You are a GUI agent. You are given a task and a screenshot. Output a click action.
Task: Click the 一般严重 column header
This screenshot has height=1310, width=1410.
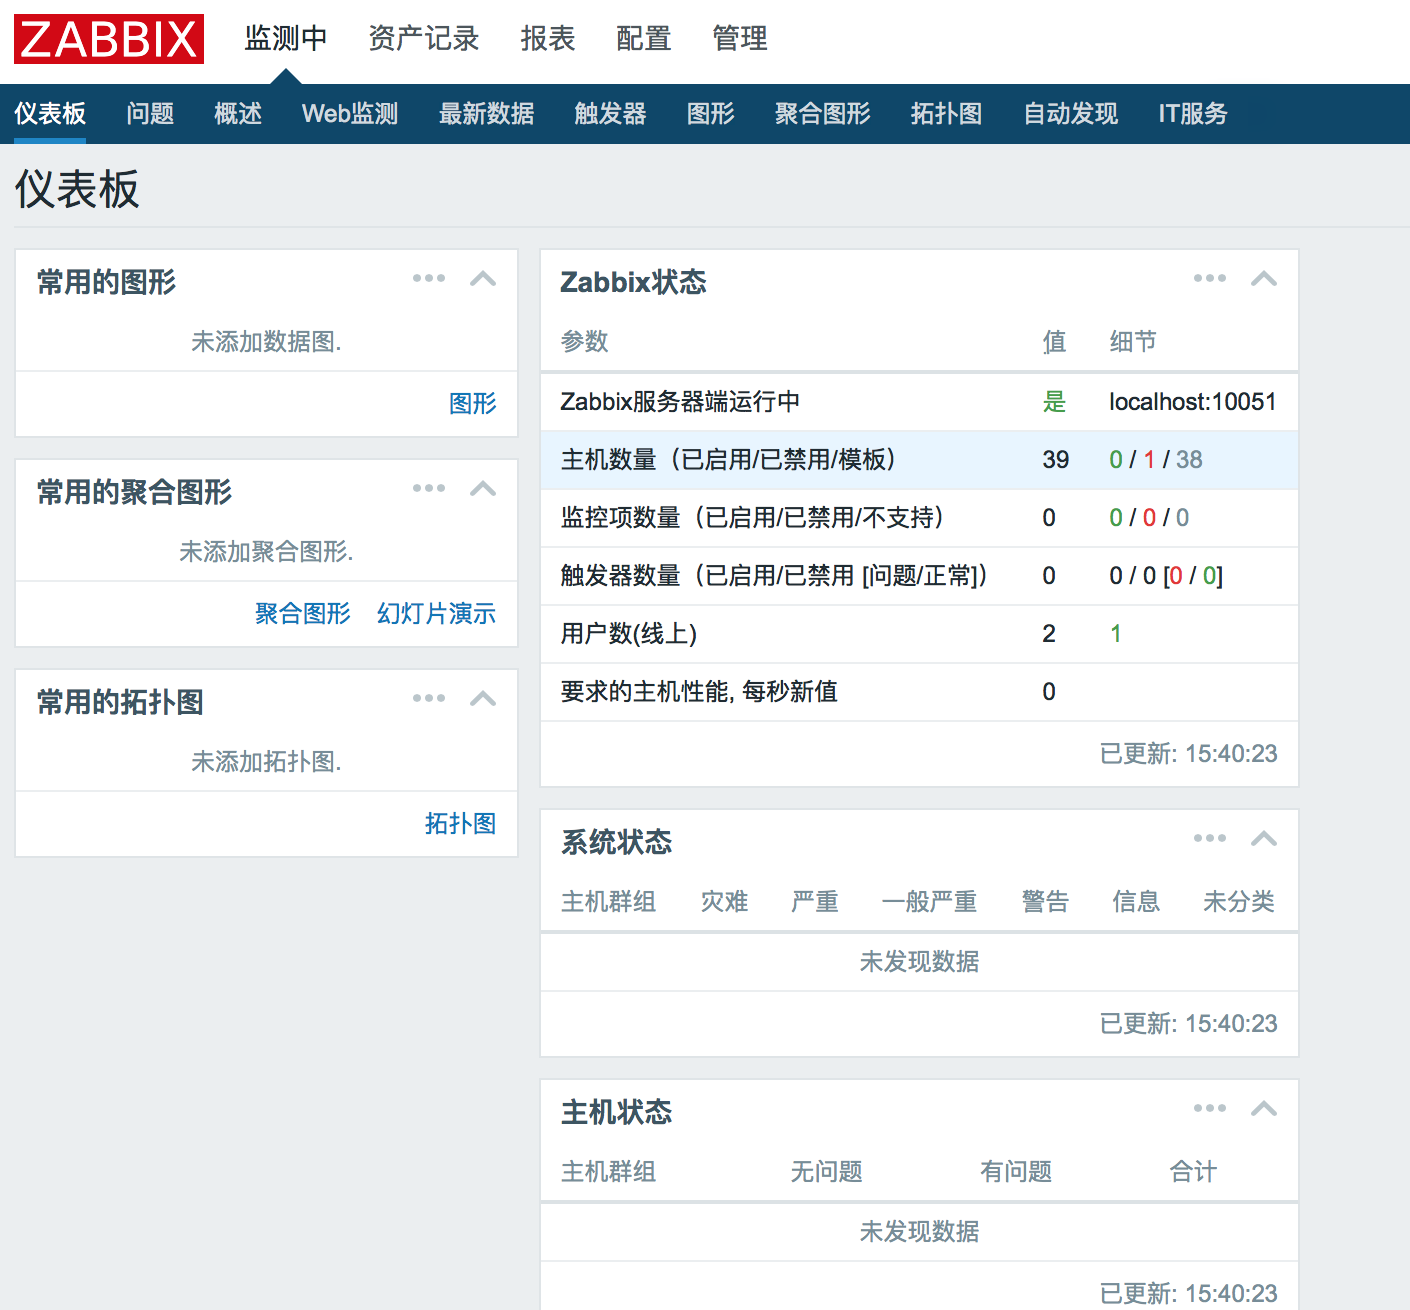(x=929, y=902)
